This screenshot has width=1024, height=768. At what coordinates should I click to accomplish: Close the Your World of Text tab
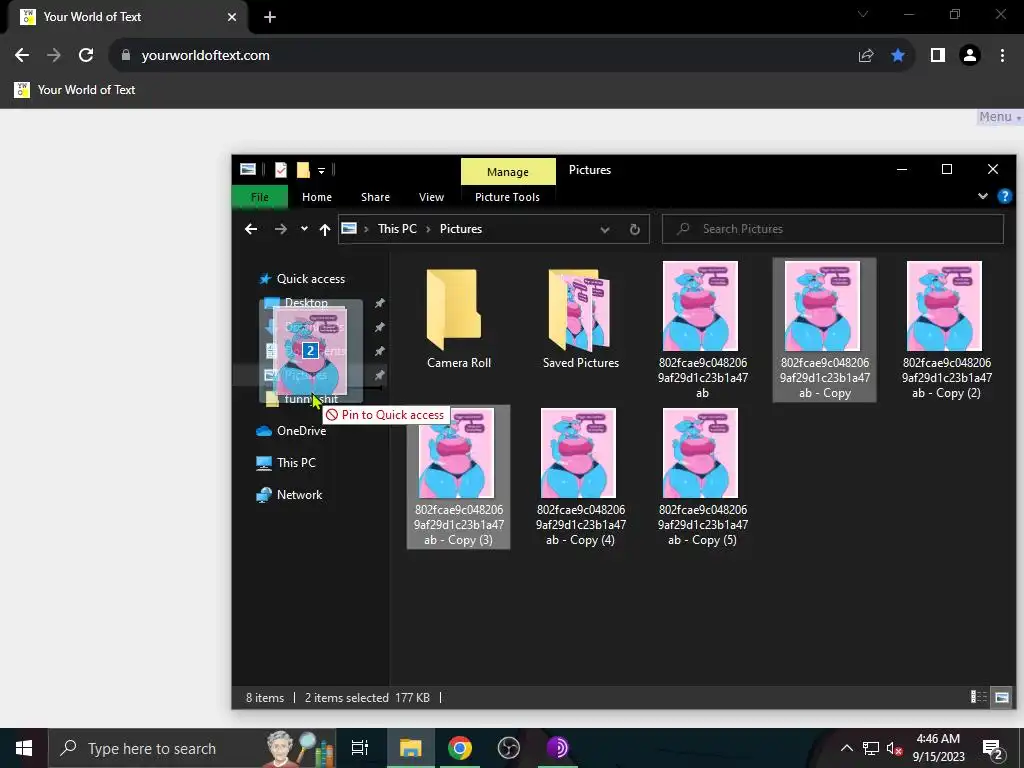point(231,17)
